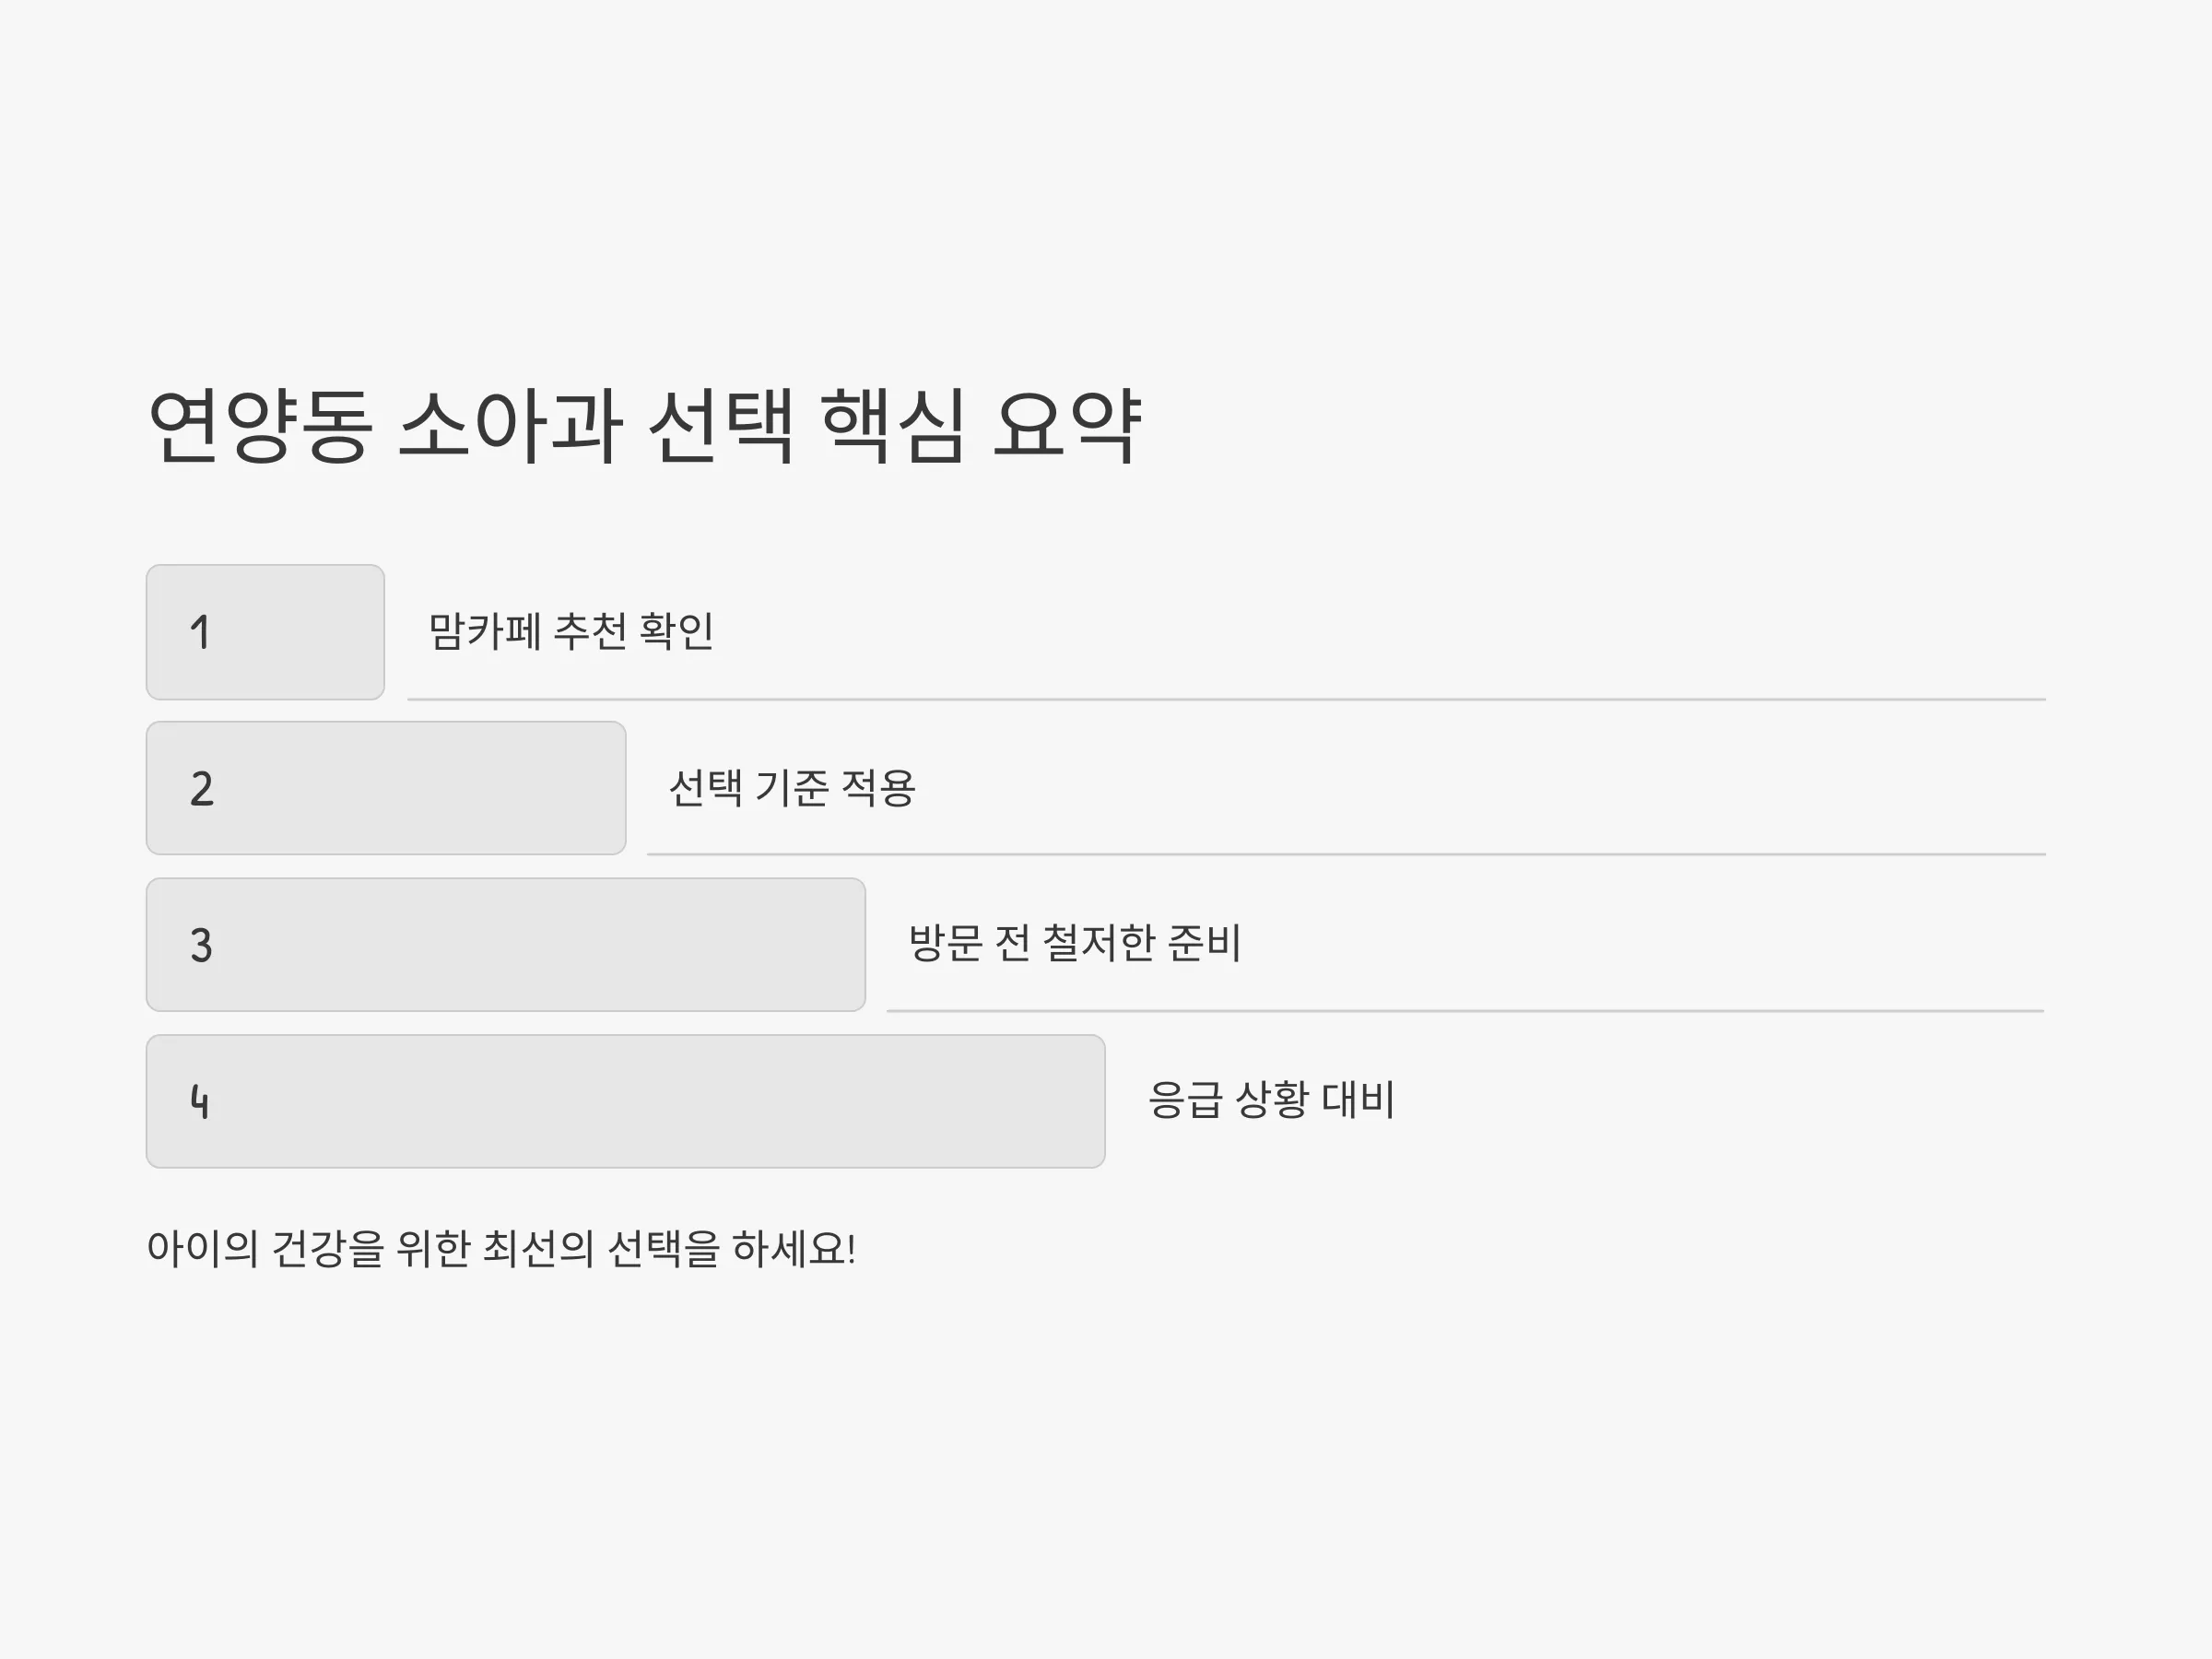Screen dimensions: 2212x1659
Task: Select the numbered box labeled 2
Action: [386, 788]
